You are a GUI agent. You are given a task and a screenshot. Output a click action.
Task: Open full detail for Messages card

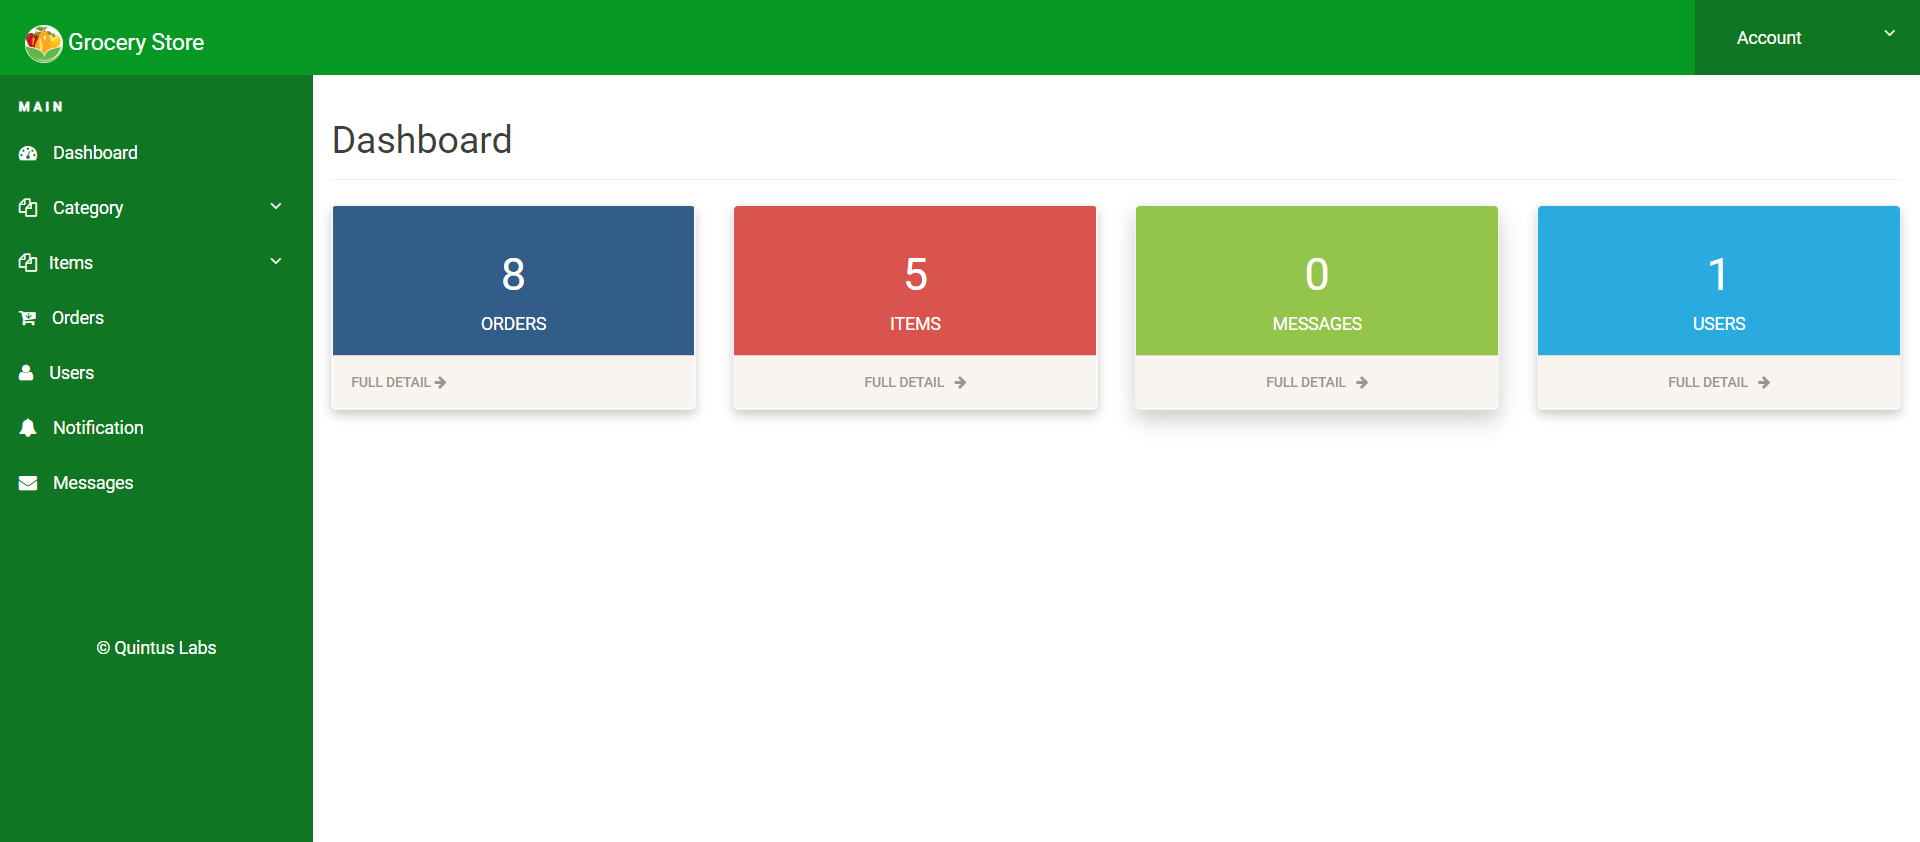[1306, 382]
